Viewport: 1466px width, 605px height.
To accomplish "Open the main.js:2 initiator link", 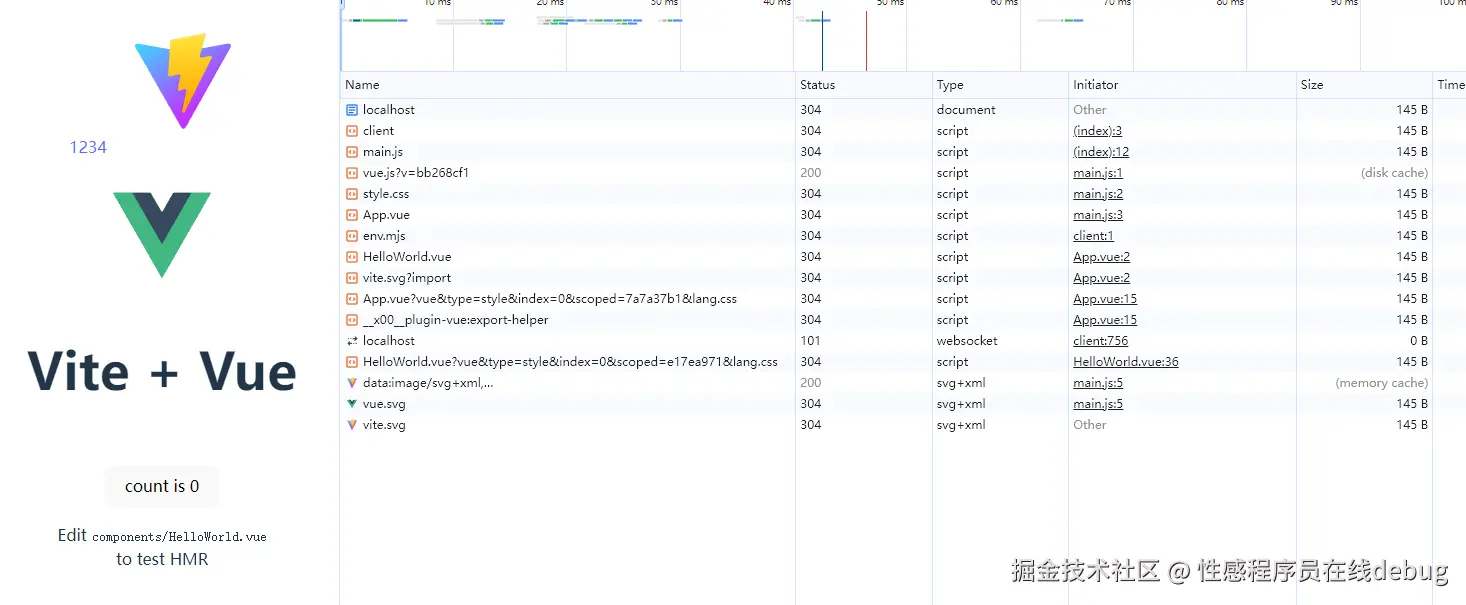I will click(1098, 194).
